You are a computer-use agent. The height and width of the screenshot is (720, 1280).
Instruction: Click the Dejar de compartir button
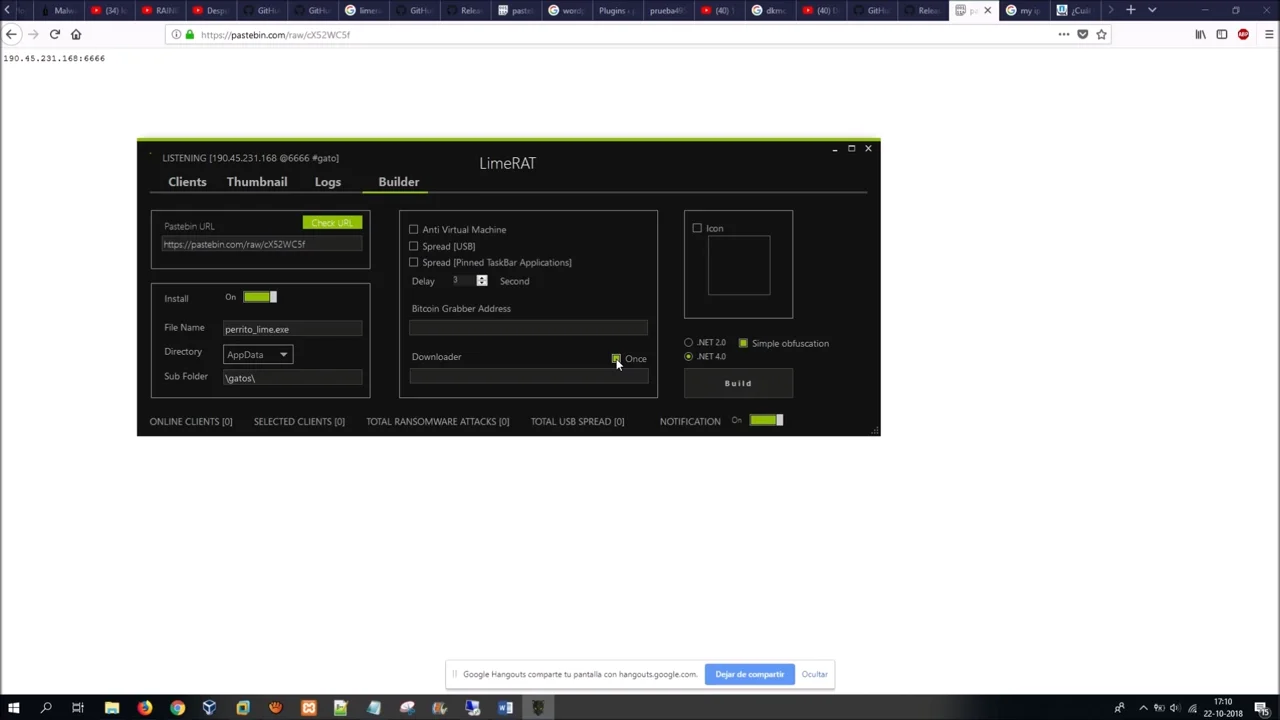(x=749, y=674)
